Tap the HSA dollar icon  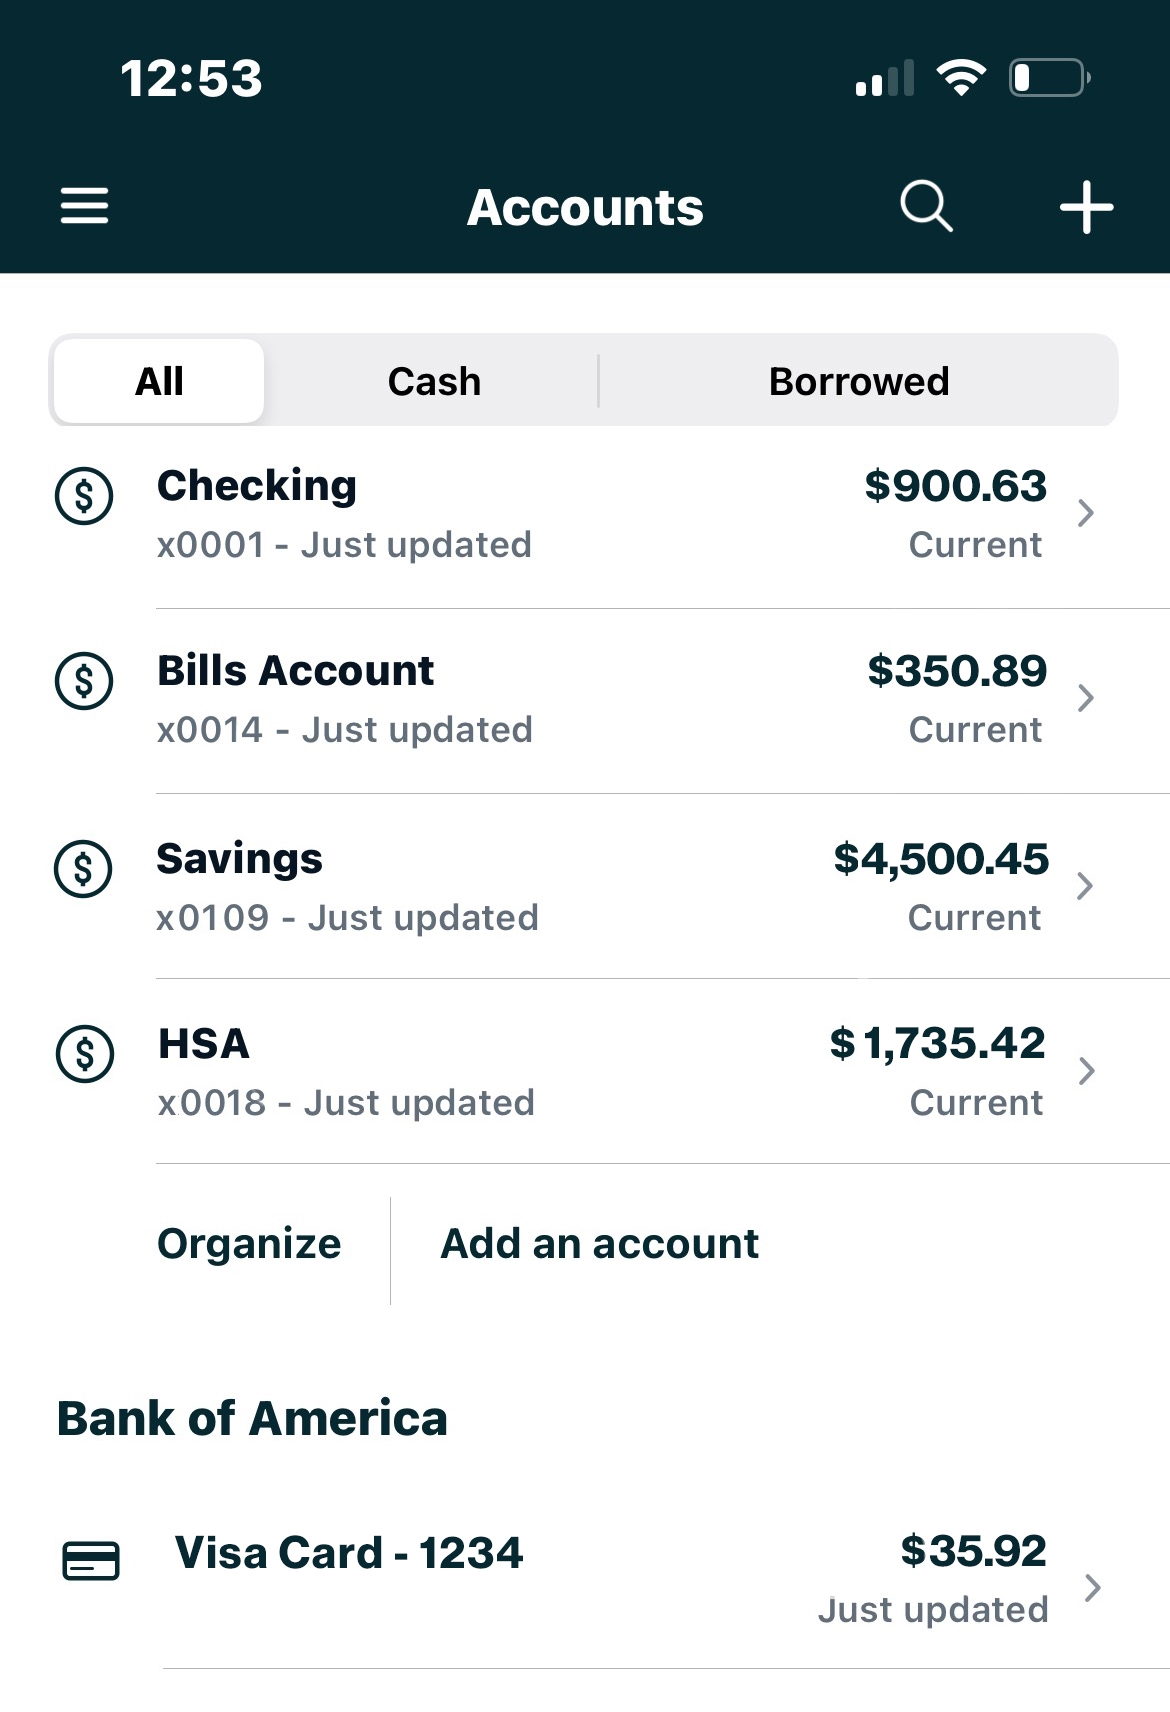pos(85,1054)
